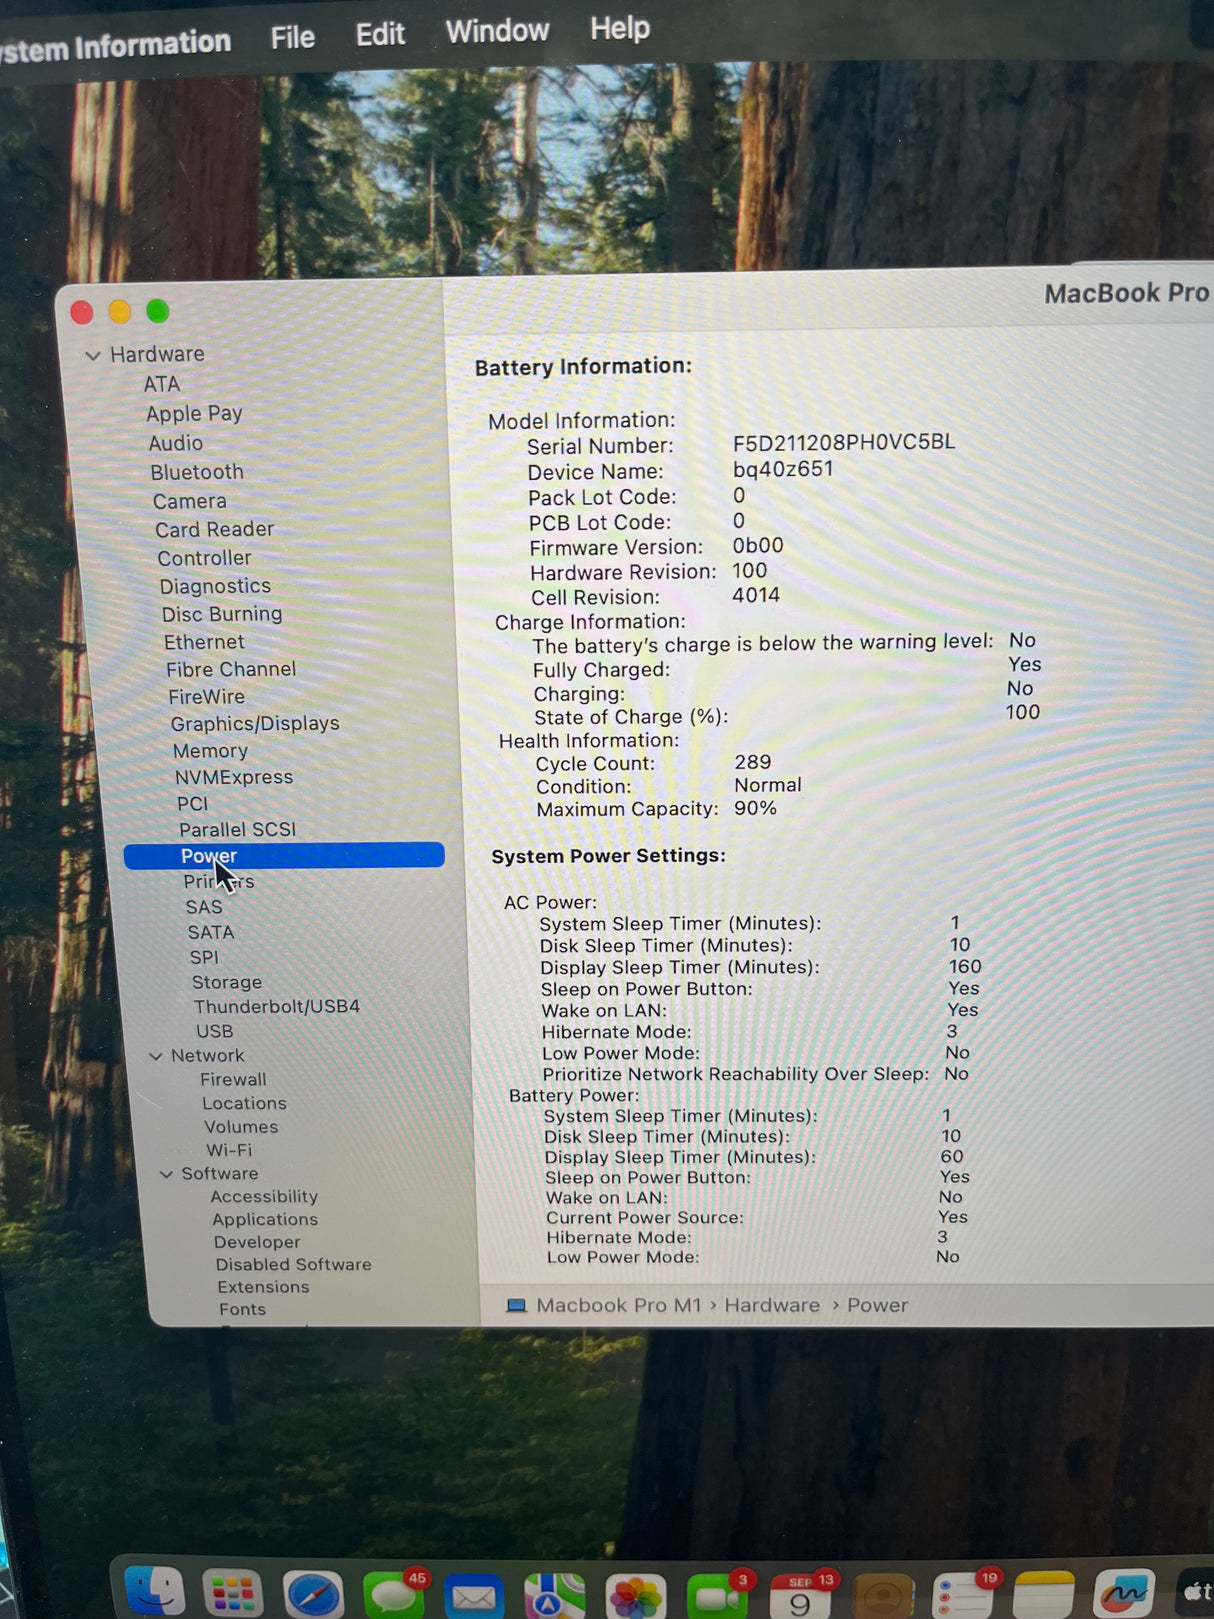Select Apple Pay in sidebar
This screenshot has width=1214, height=1619.
coord(194,414)
